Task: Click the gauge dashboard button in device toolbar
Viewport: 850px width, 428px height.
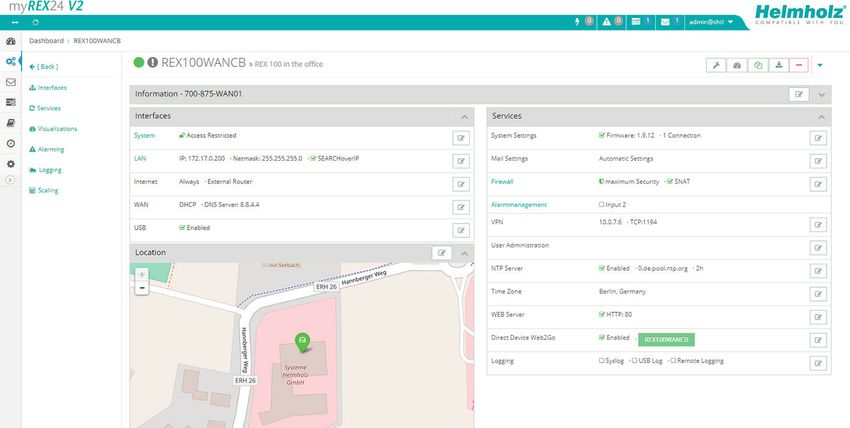Action: [737, 66]
